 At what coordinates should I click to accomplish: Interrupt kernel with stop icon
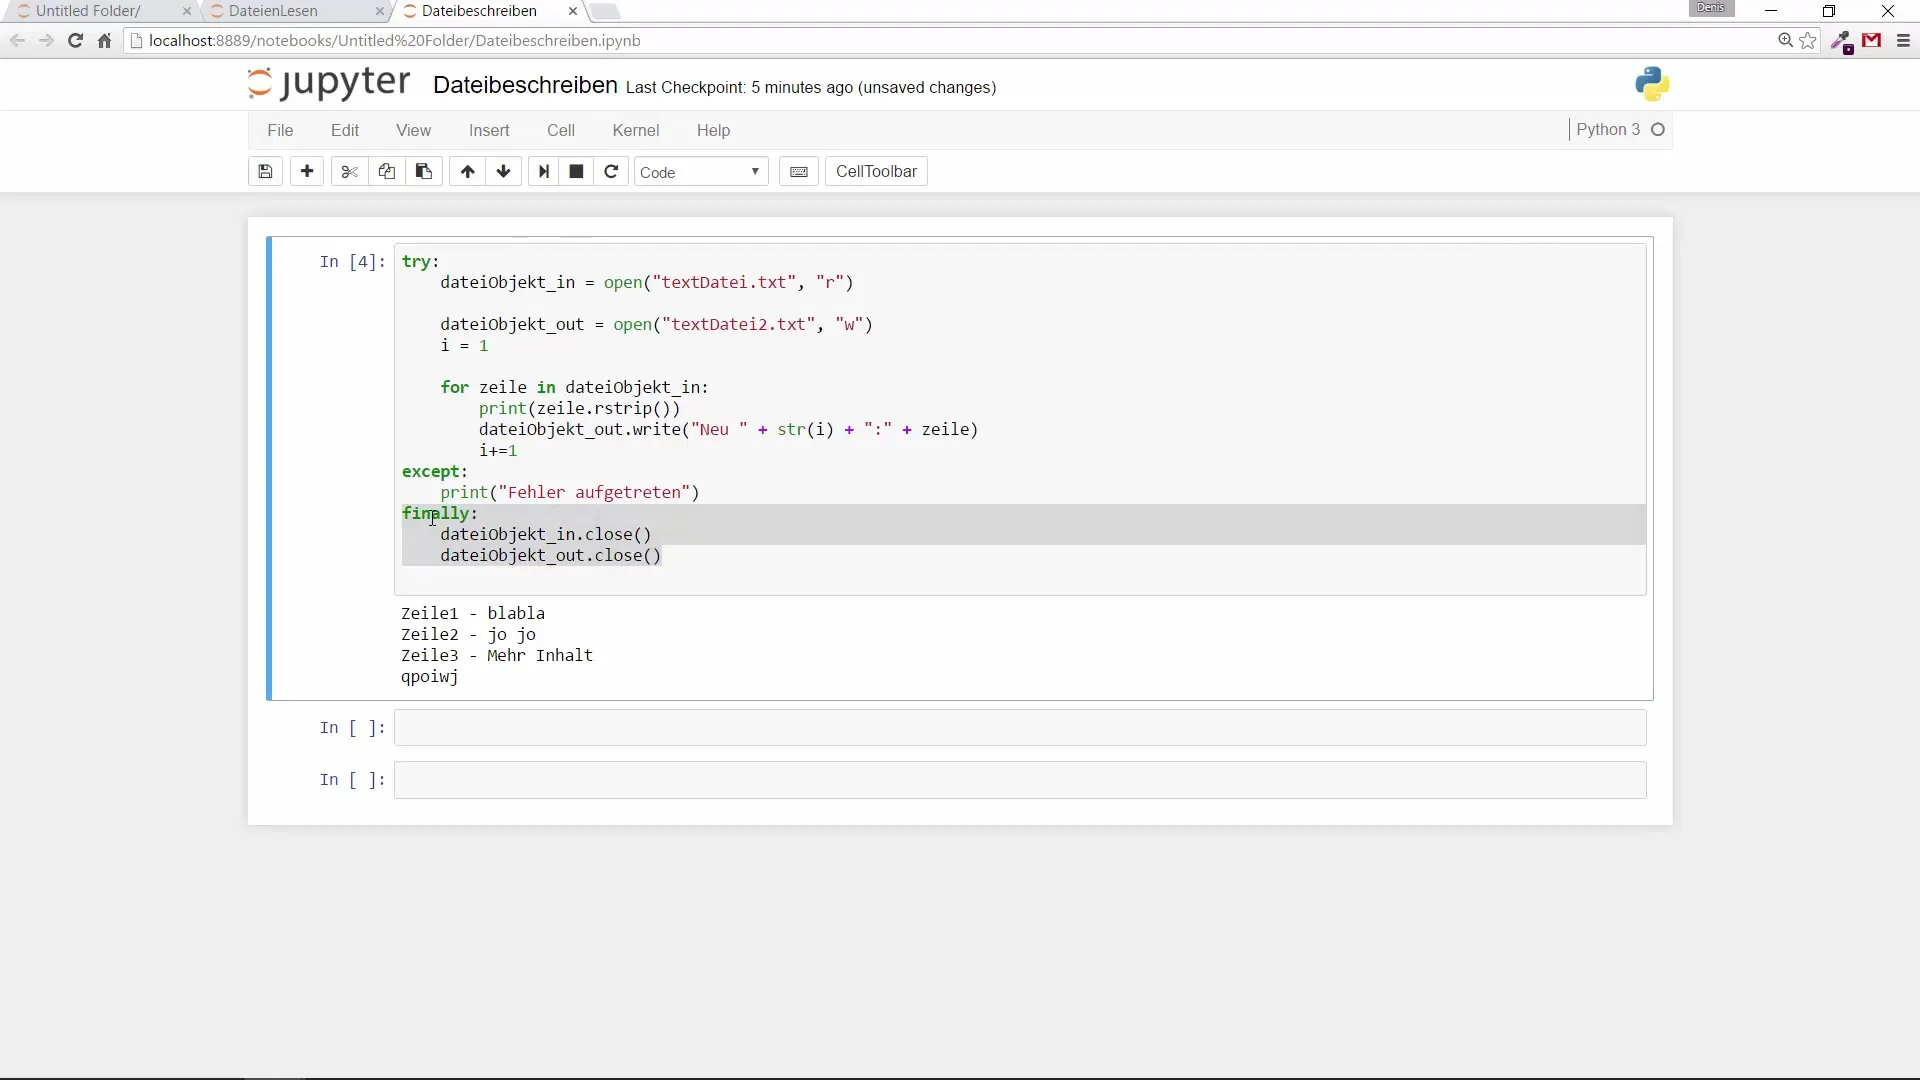tap(577, 172)
